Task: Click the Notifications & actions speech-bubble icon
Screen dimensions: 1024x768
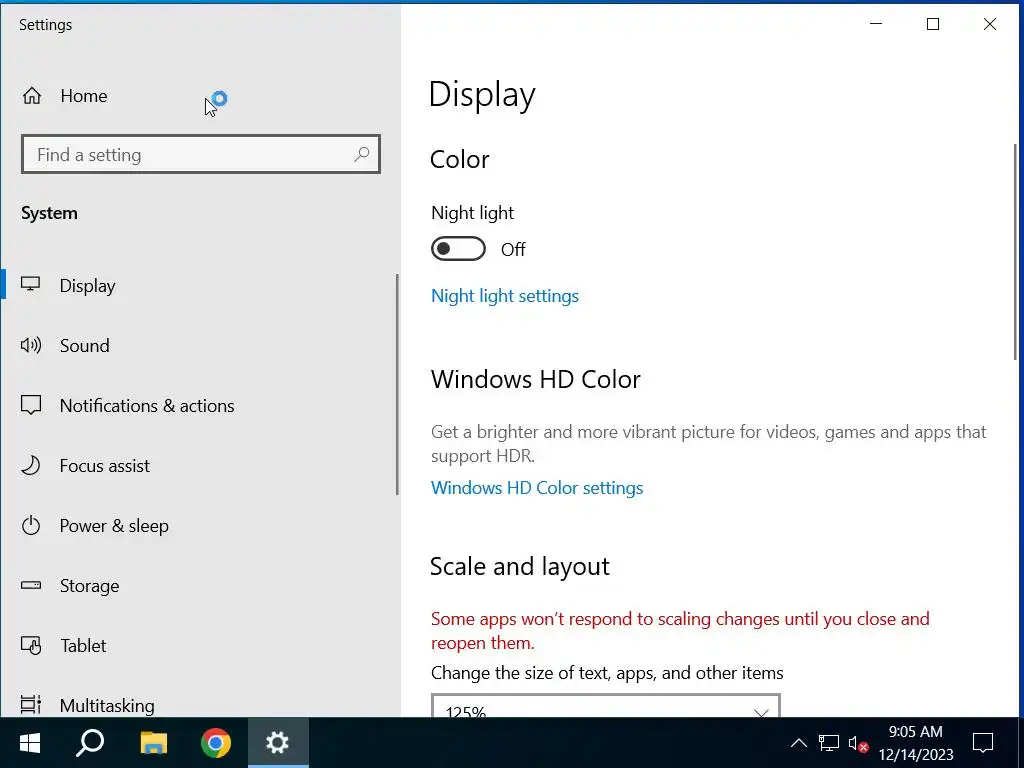Action: (31, 405)
